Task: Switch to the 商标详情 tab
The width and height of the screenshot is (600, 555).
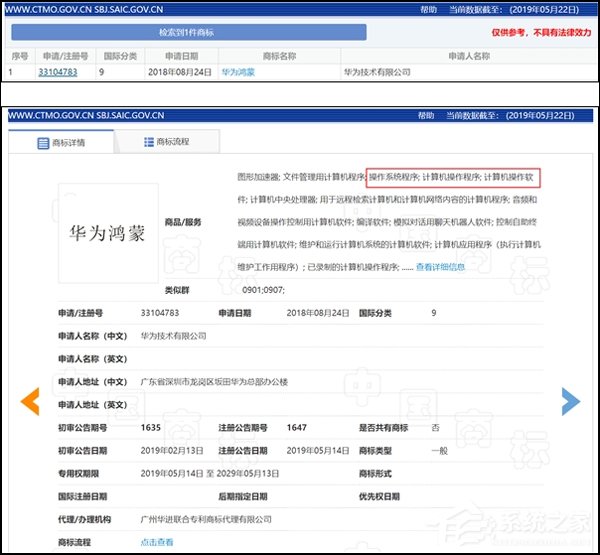Action: [x=61, y=142]
